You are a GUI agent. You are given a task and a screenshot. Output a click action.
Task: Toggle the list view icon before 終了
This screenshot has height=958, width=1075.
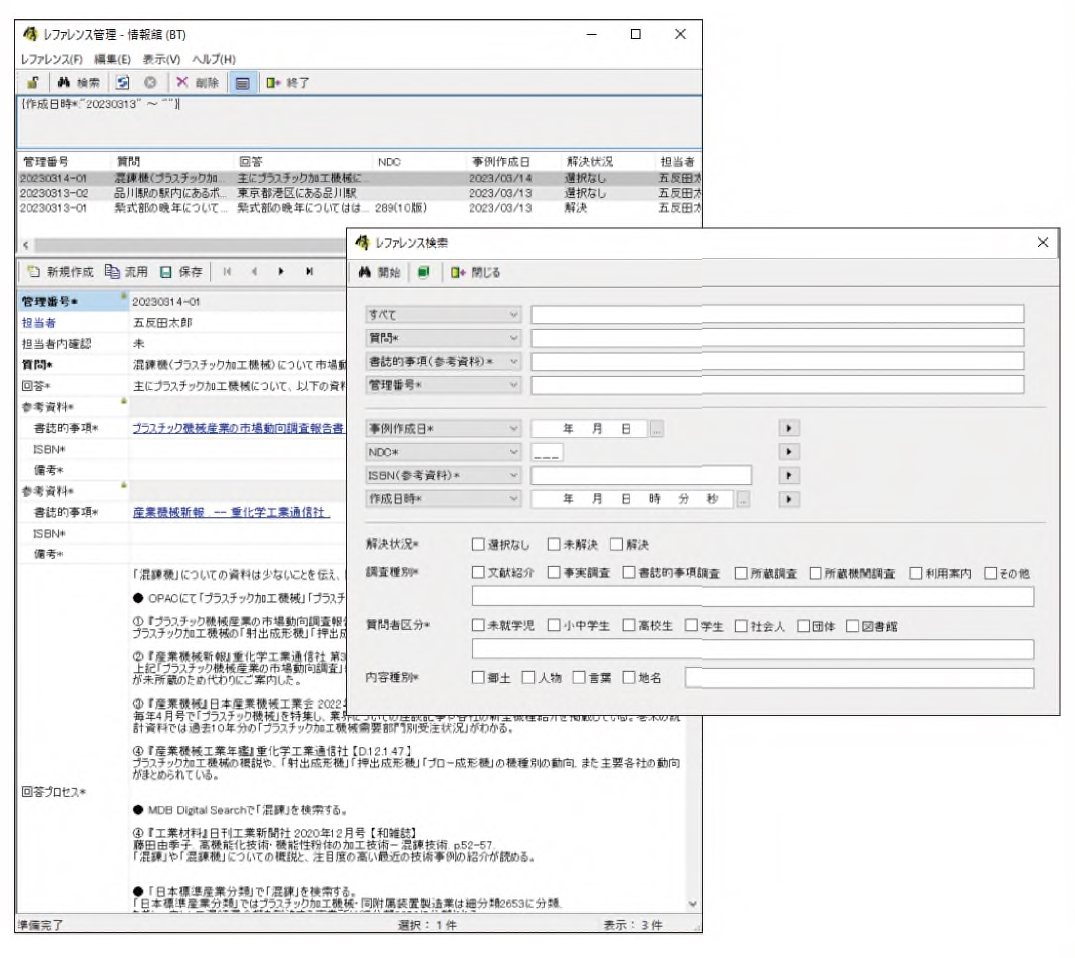tap(241, 83)
